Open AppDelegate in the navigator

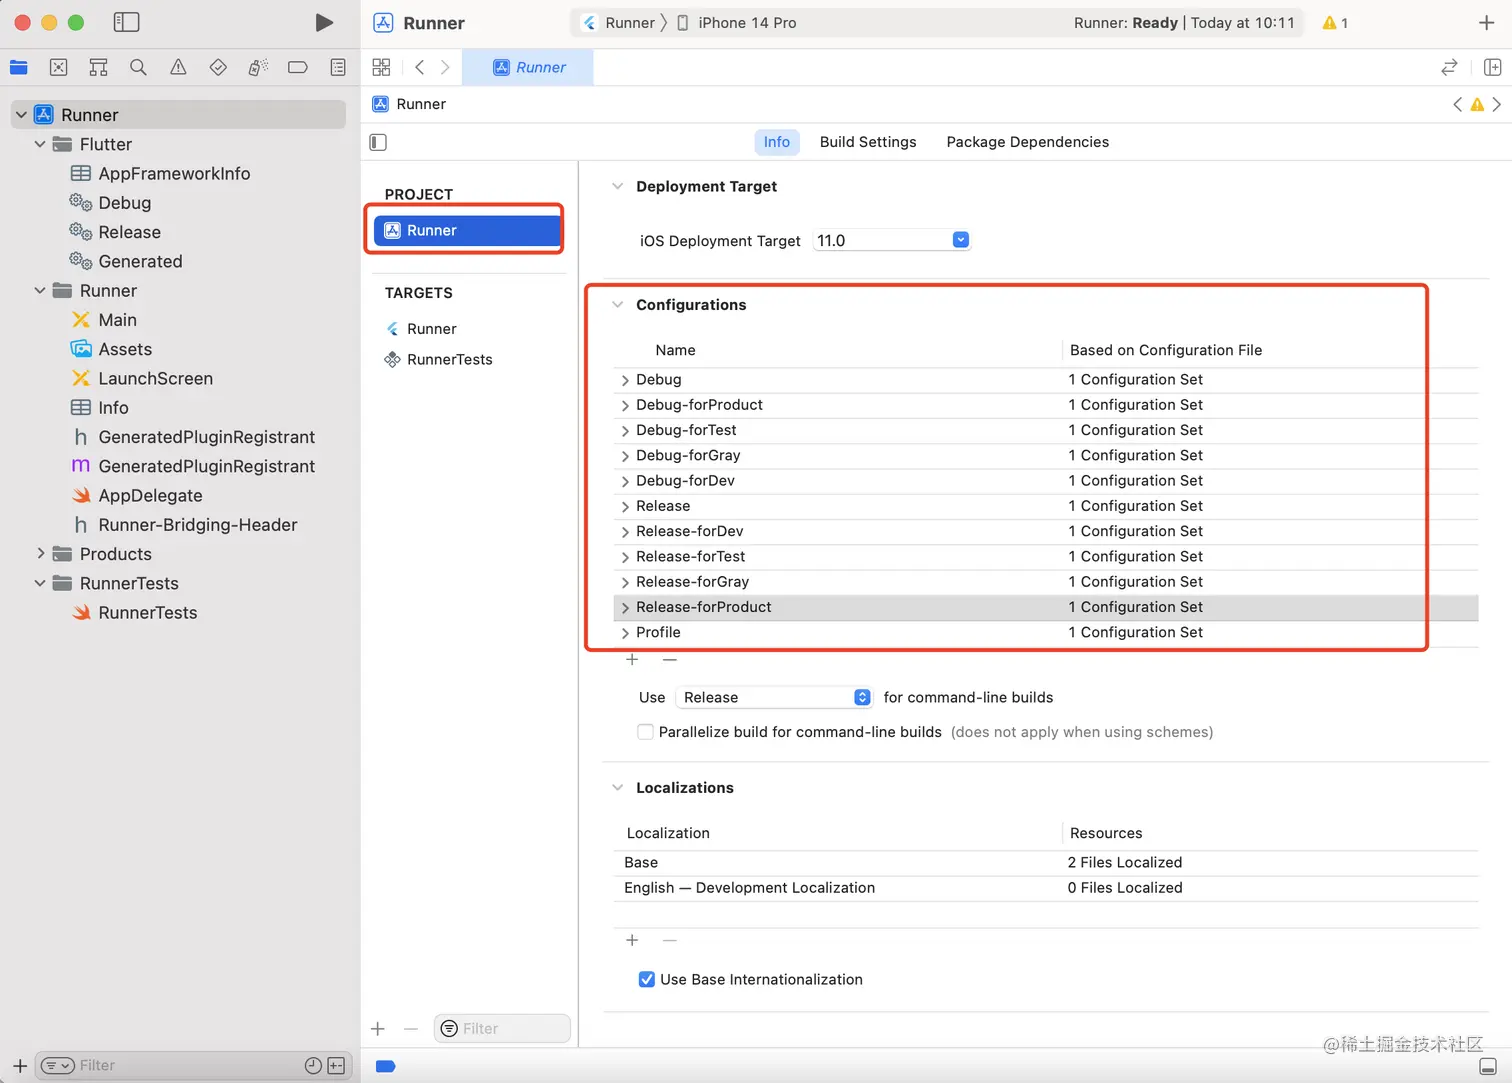tap(150, 496)
